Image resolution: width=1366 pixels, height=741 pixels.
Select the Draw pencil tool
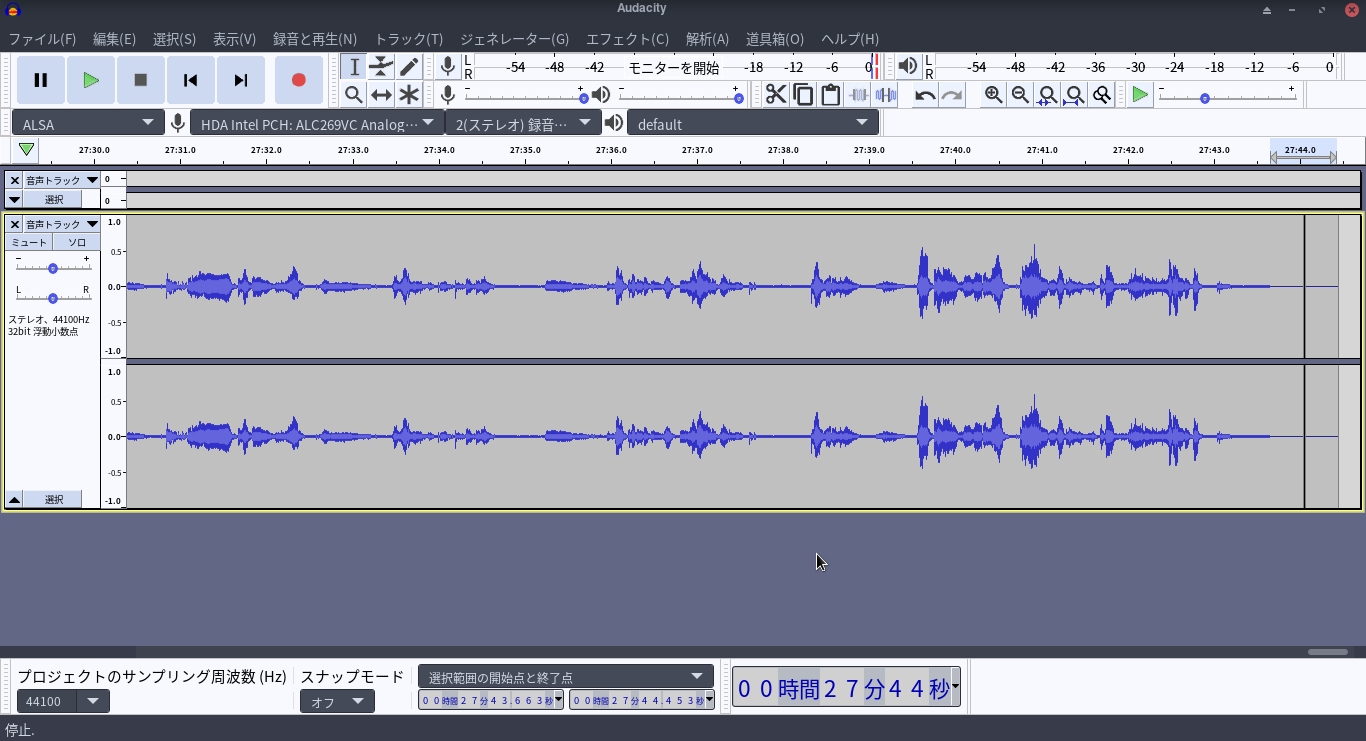point(409,67)
